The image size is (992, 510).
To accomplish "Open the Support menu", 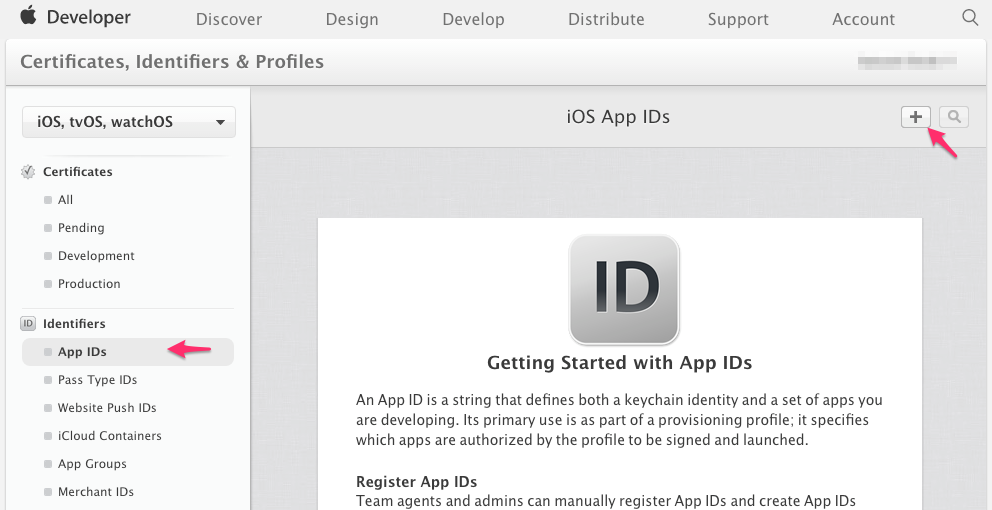I will [738, 19].
